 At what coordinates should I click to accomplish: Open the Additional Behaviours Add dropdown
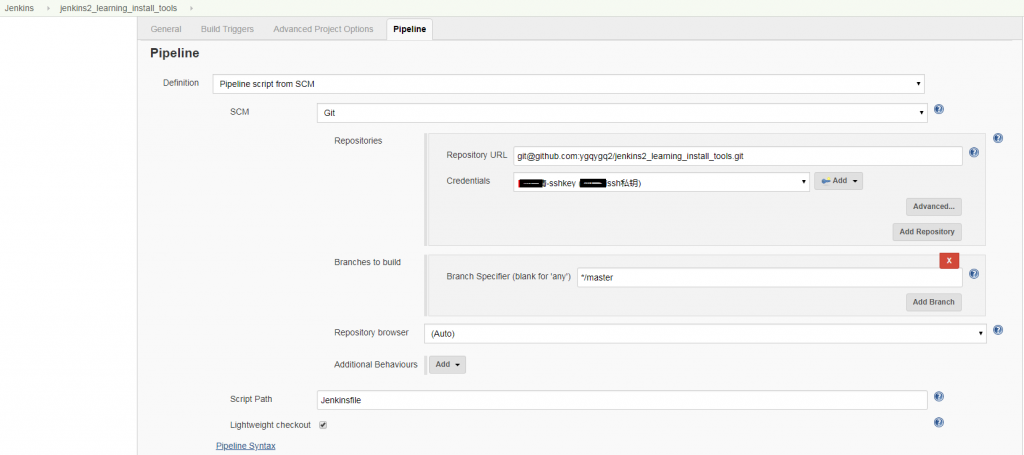[x=447, y=364]
